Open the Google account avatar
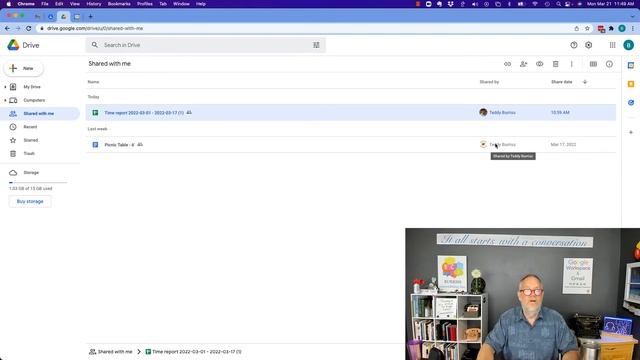The width and height of the screenshot is (640, 360). [x=629, y=45]
